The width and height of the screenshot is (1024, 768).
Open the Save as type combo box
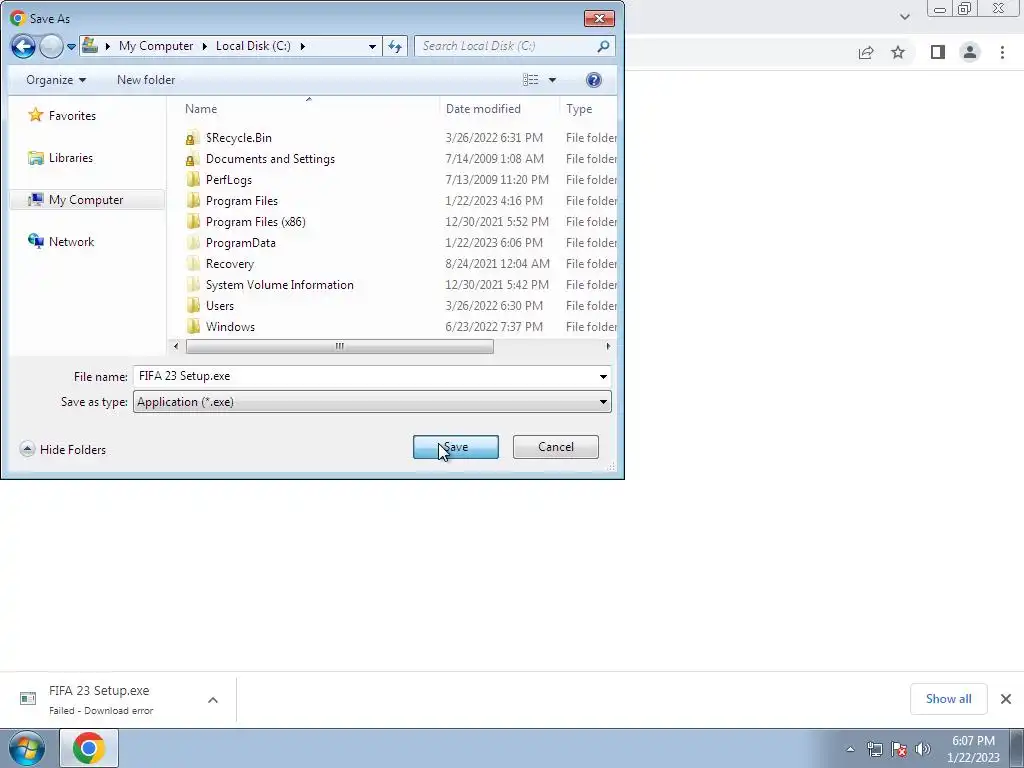tap(372, 402)
